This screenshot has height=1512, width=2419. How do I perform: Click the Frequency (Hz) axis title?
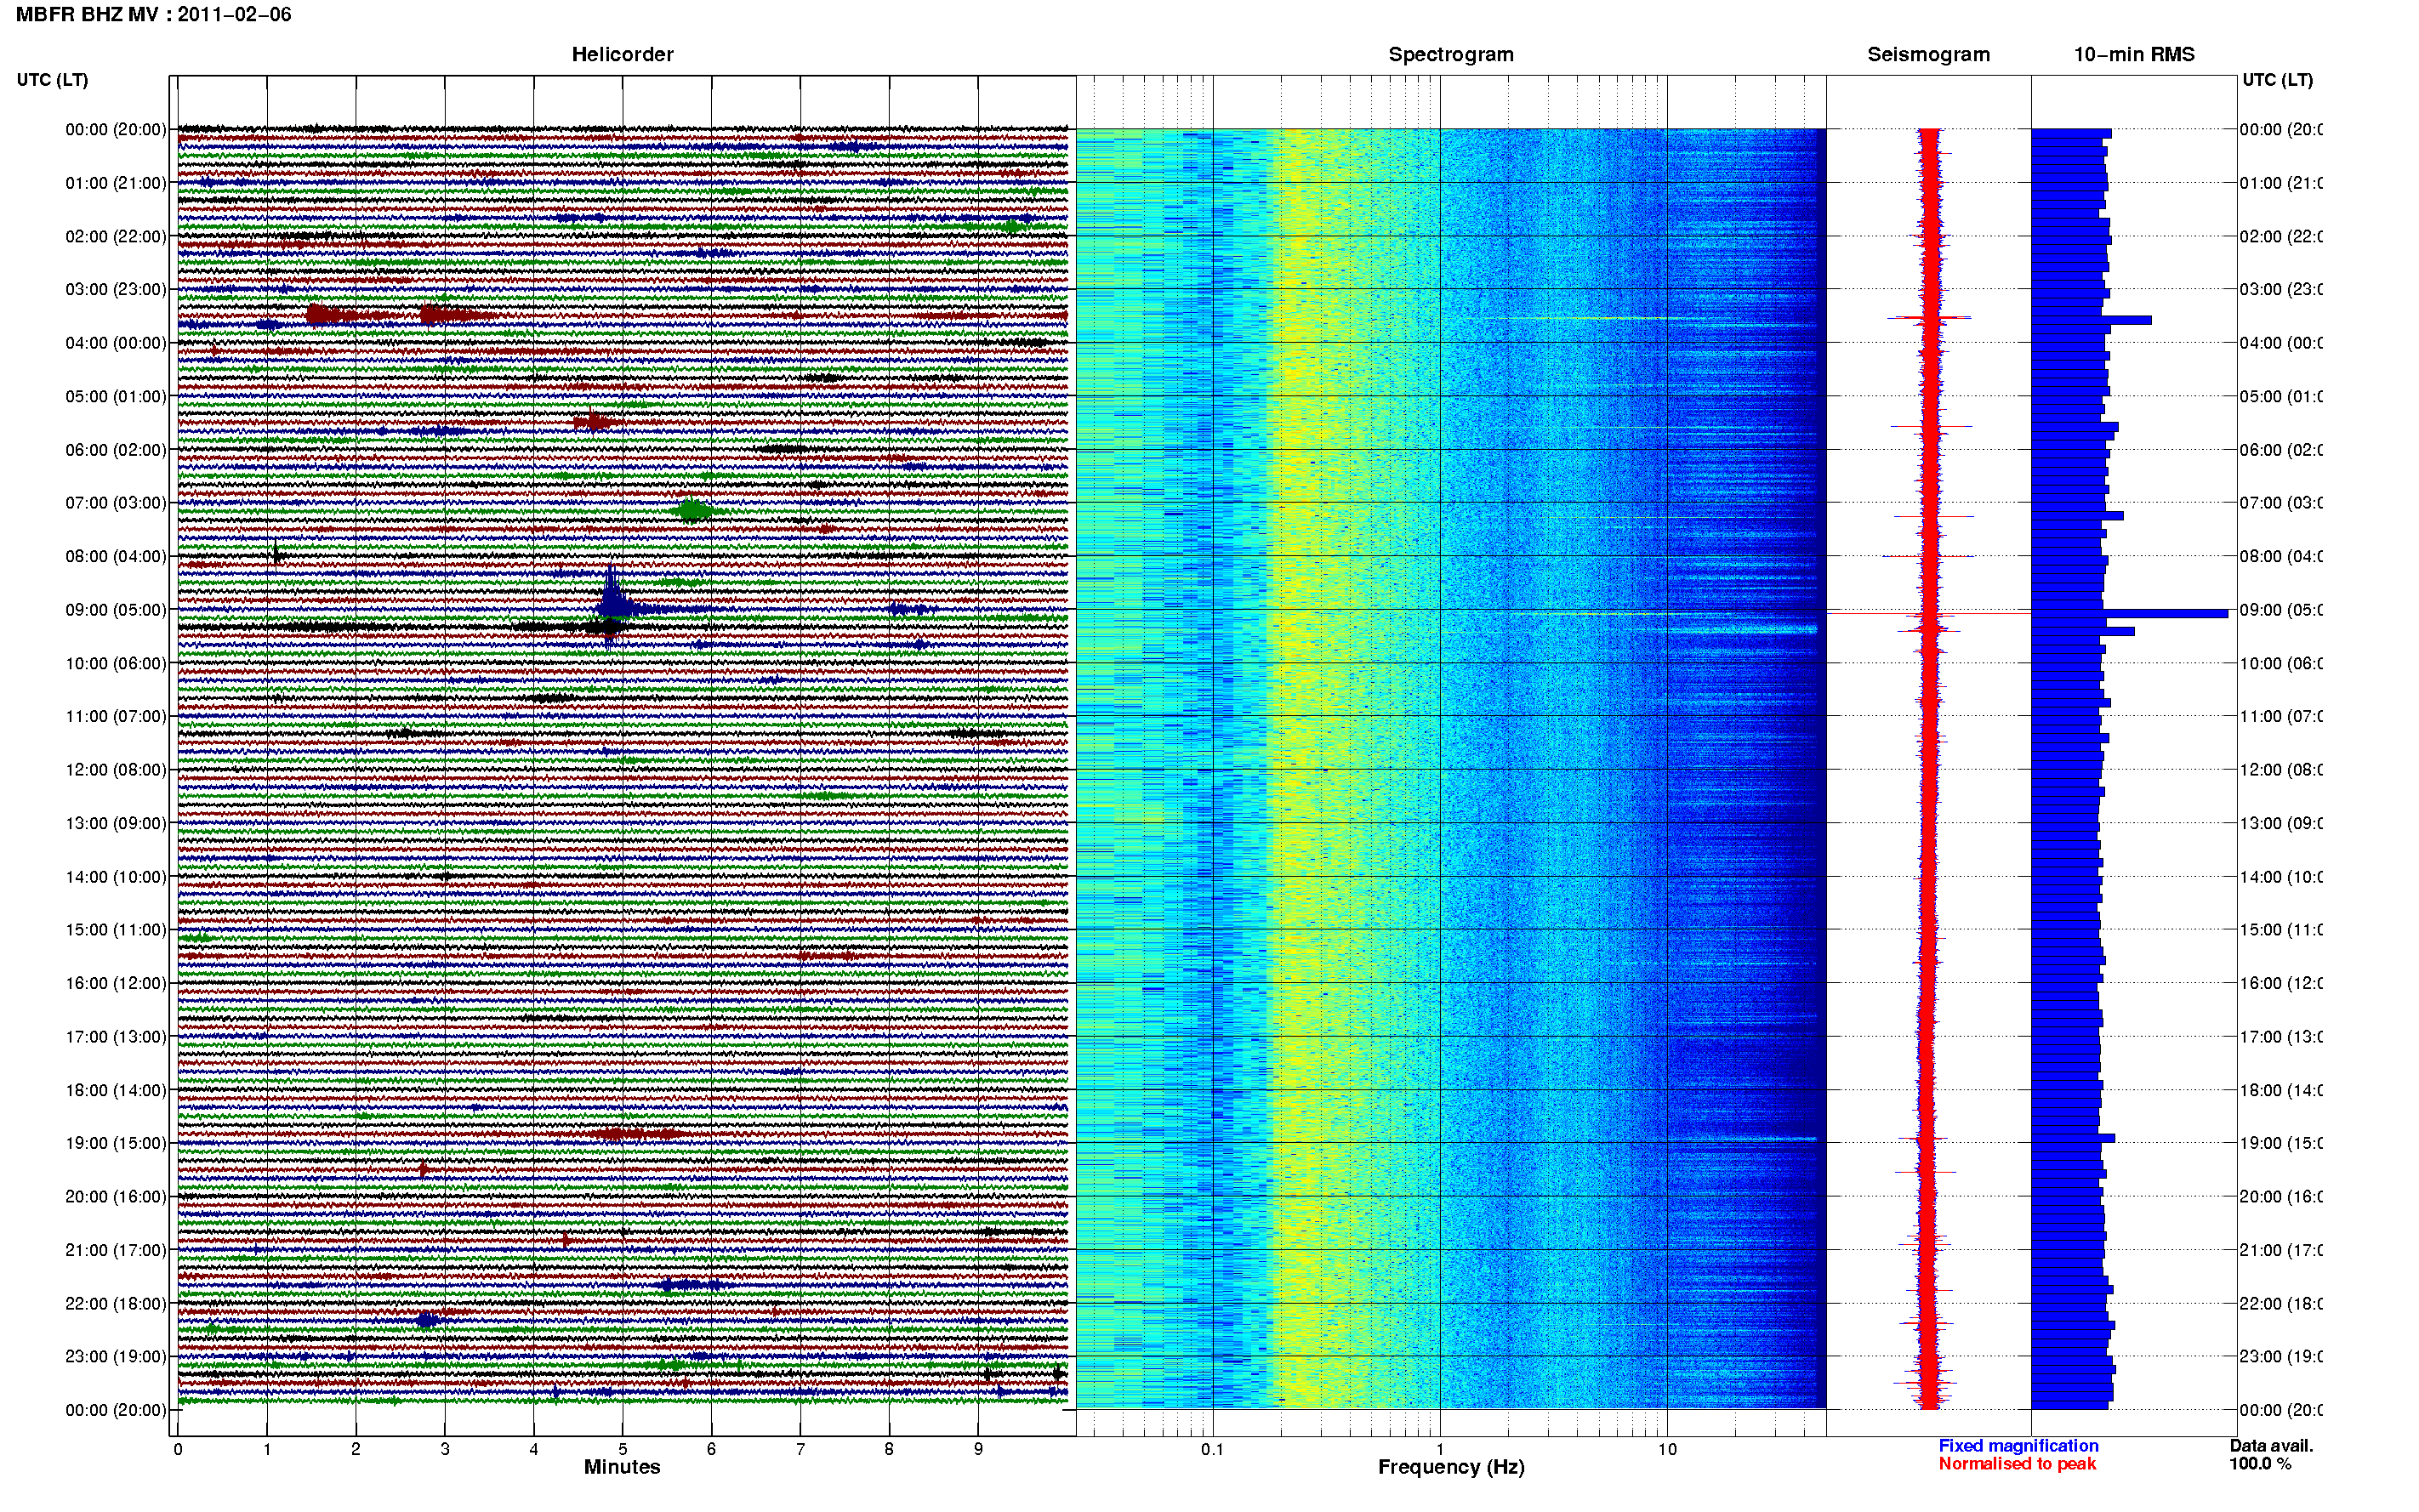coord(1451,1467)
